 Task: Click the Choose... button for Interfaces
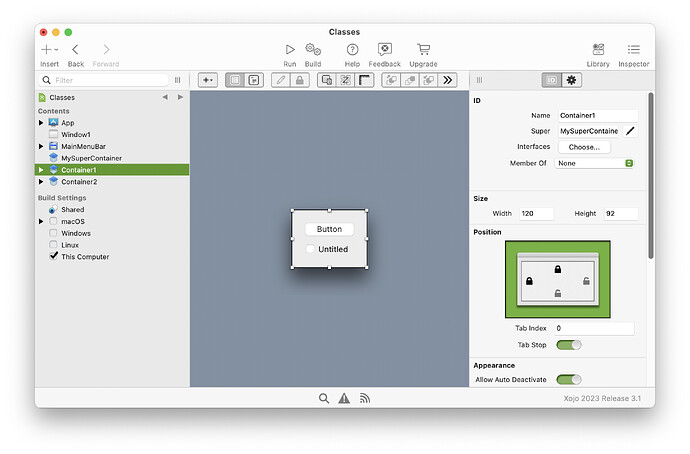(584, 147)
